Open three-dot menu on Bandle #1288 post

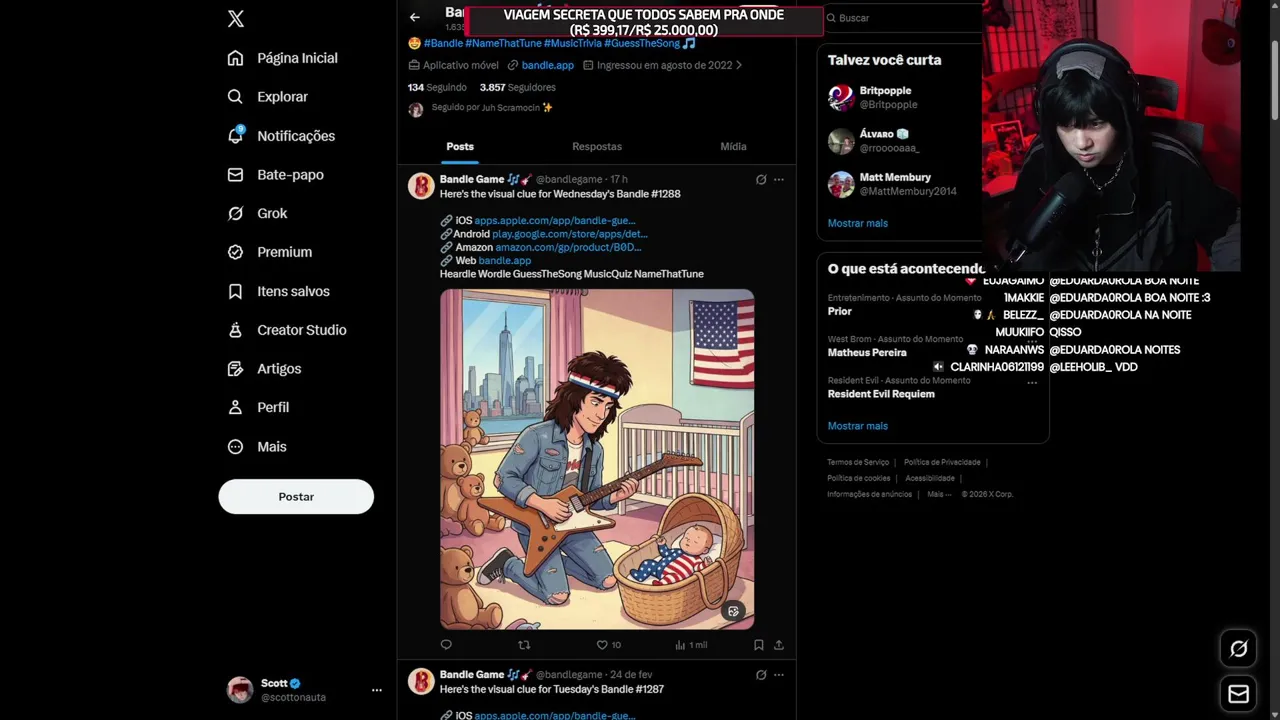[x=779, y=180]
